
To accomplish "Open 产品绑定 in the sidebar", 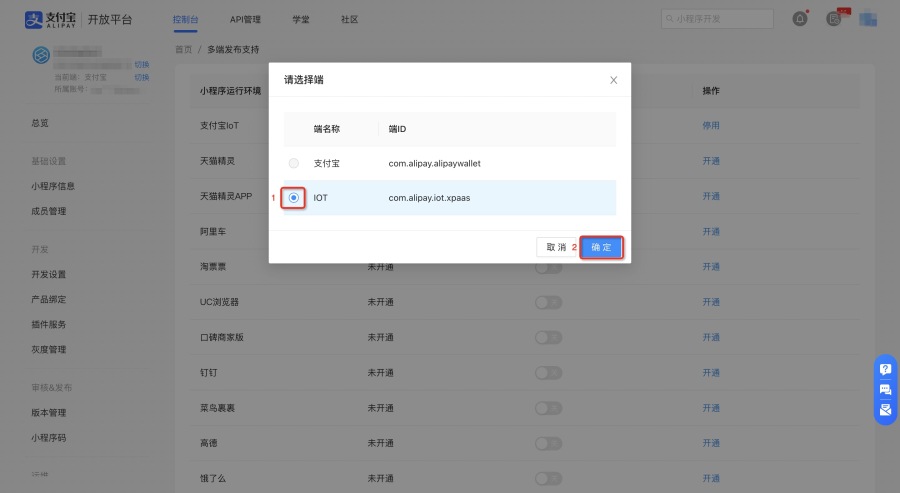I will point(49,299).
